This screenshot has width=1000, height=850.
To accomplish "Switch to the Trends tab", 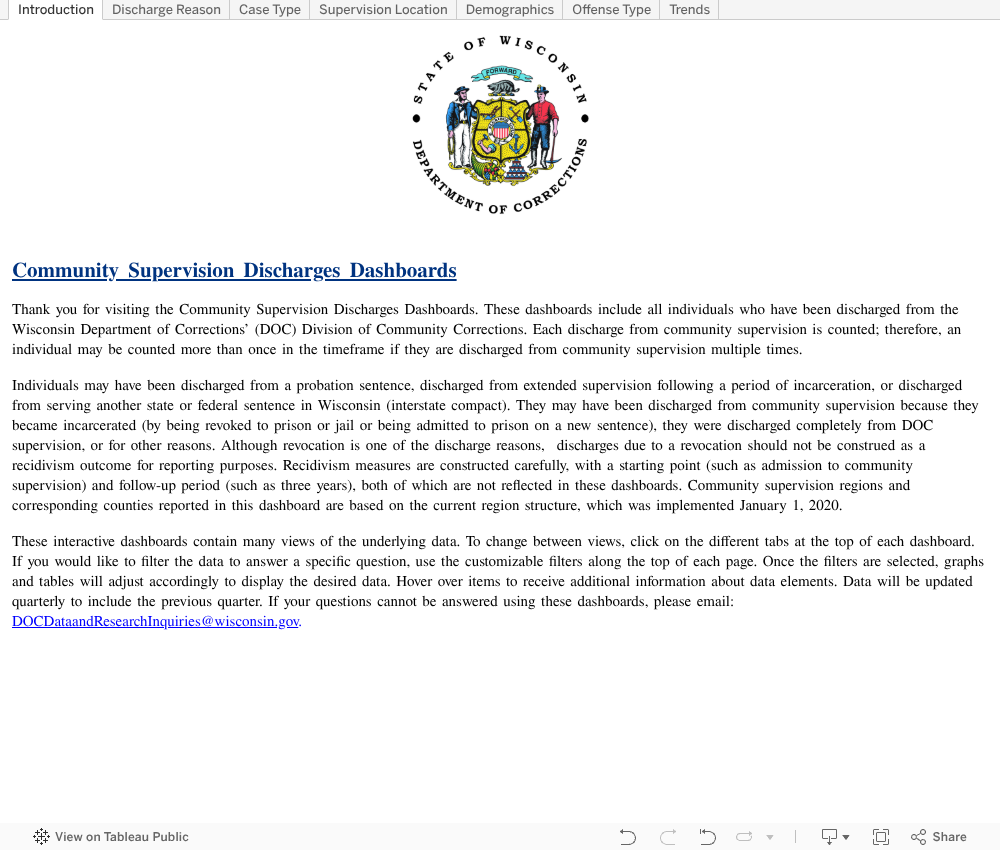I will click(689, 10).
